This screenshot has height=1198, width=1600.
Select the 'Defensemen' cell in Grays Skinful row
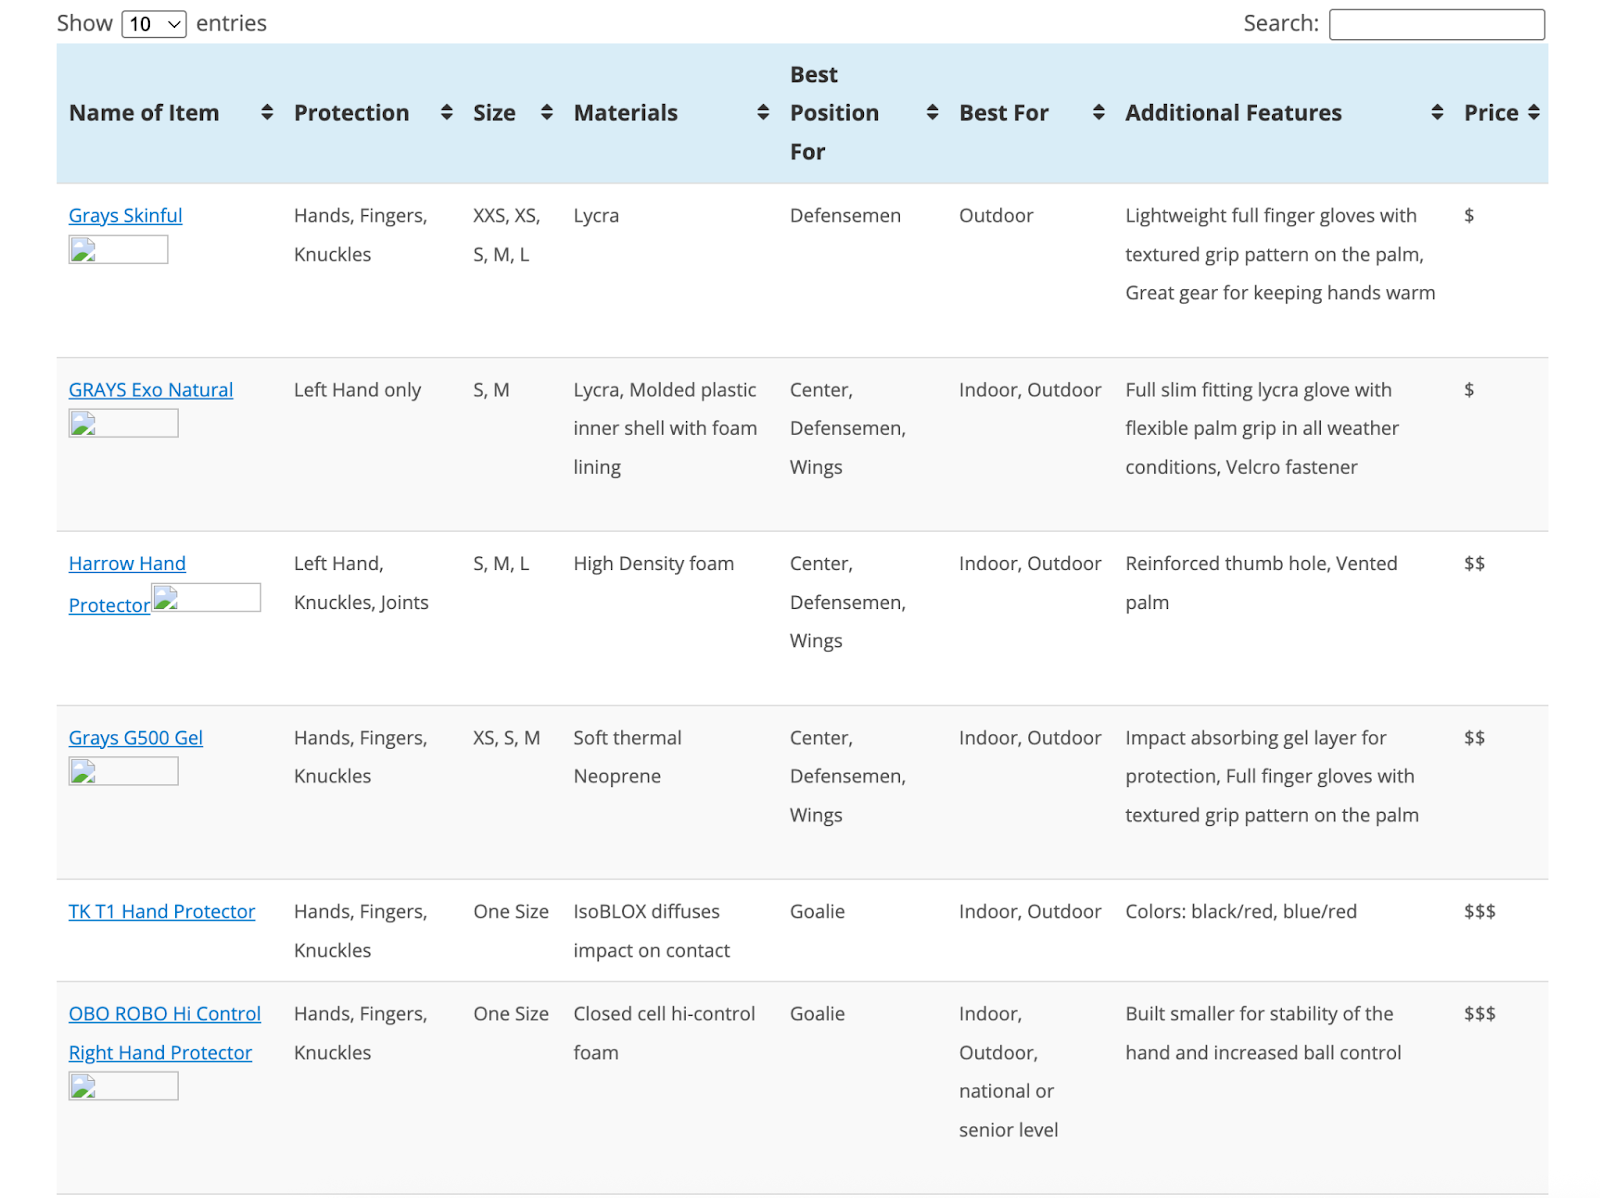tap(846, 215)
